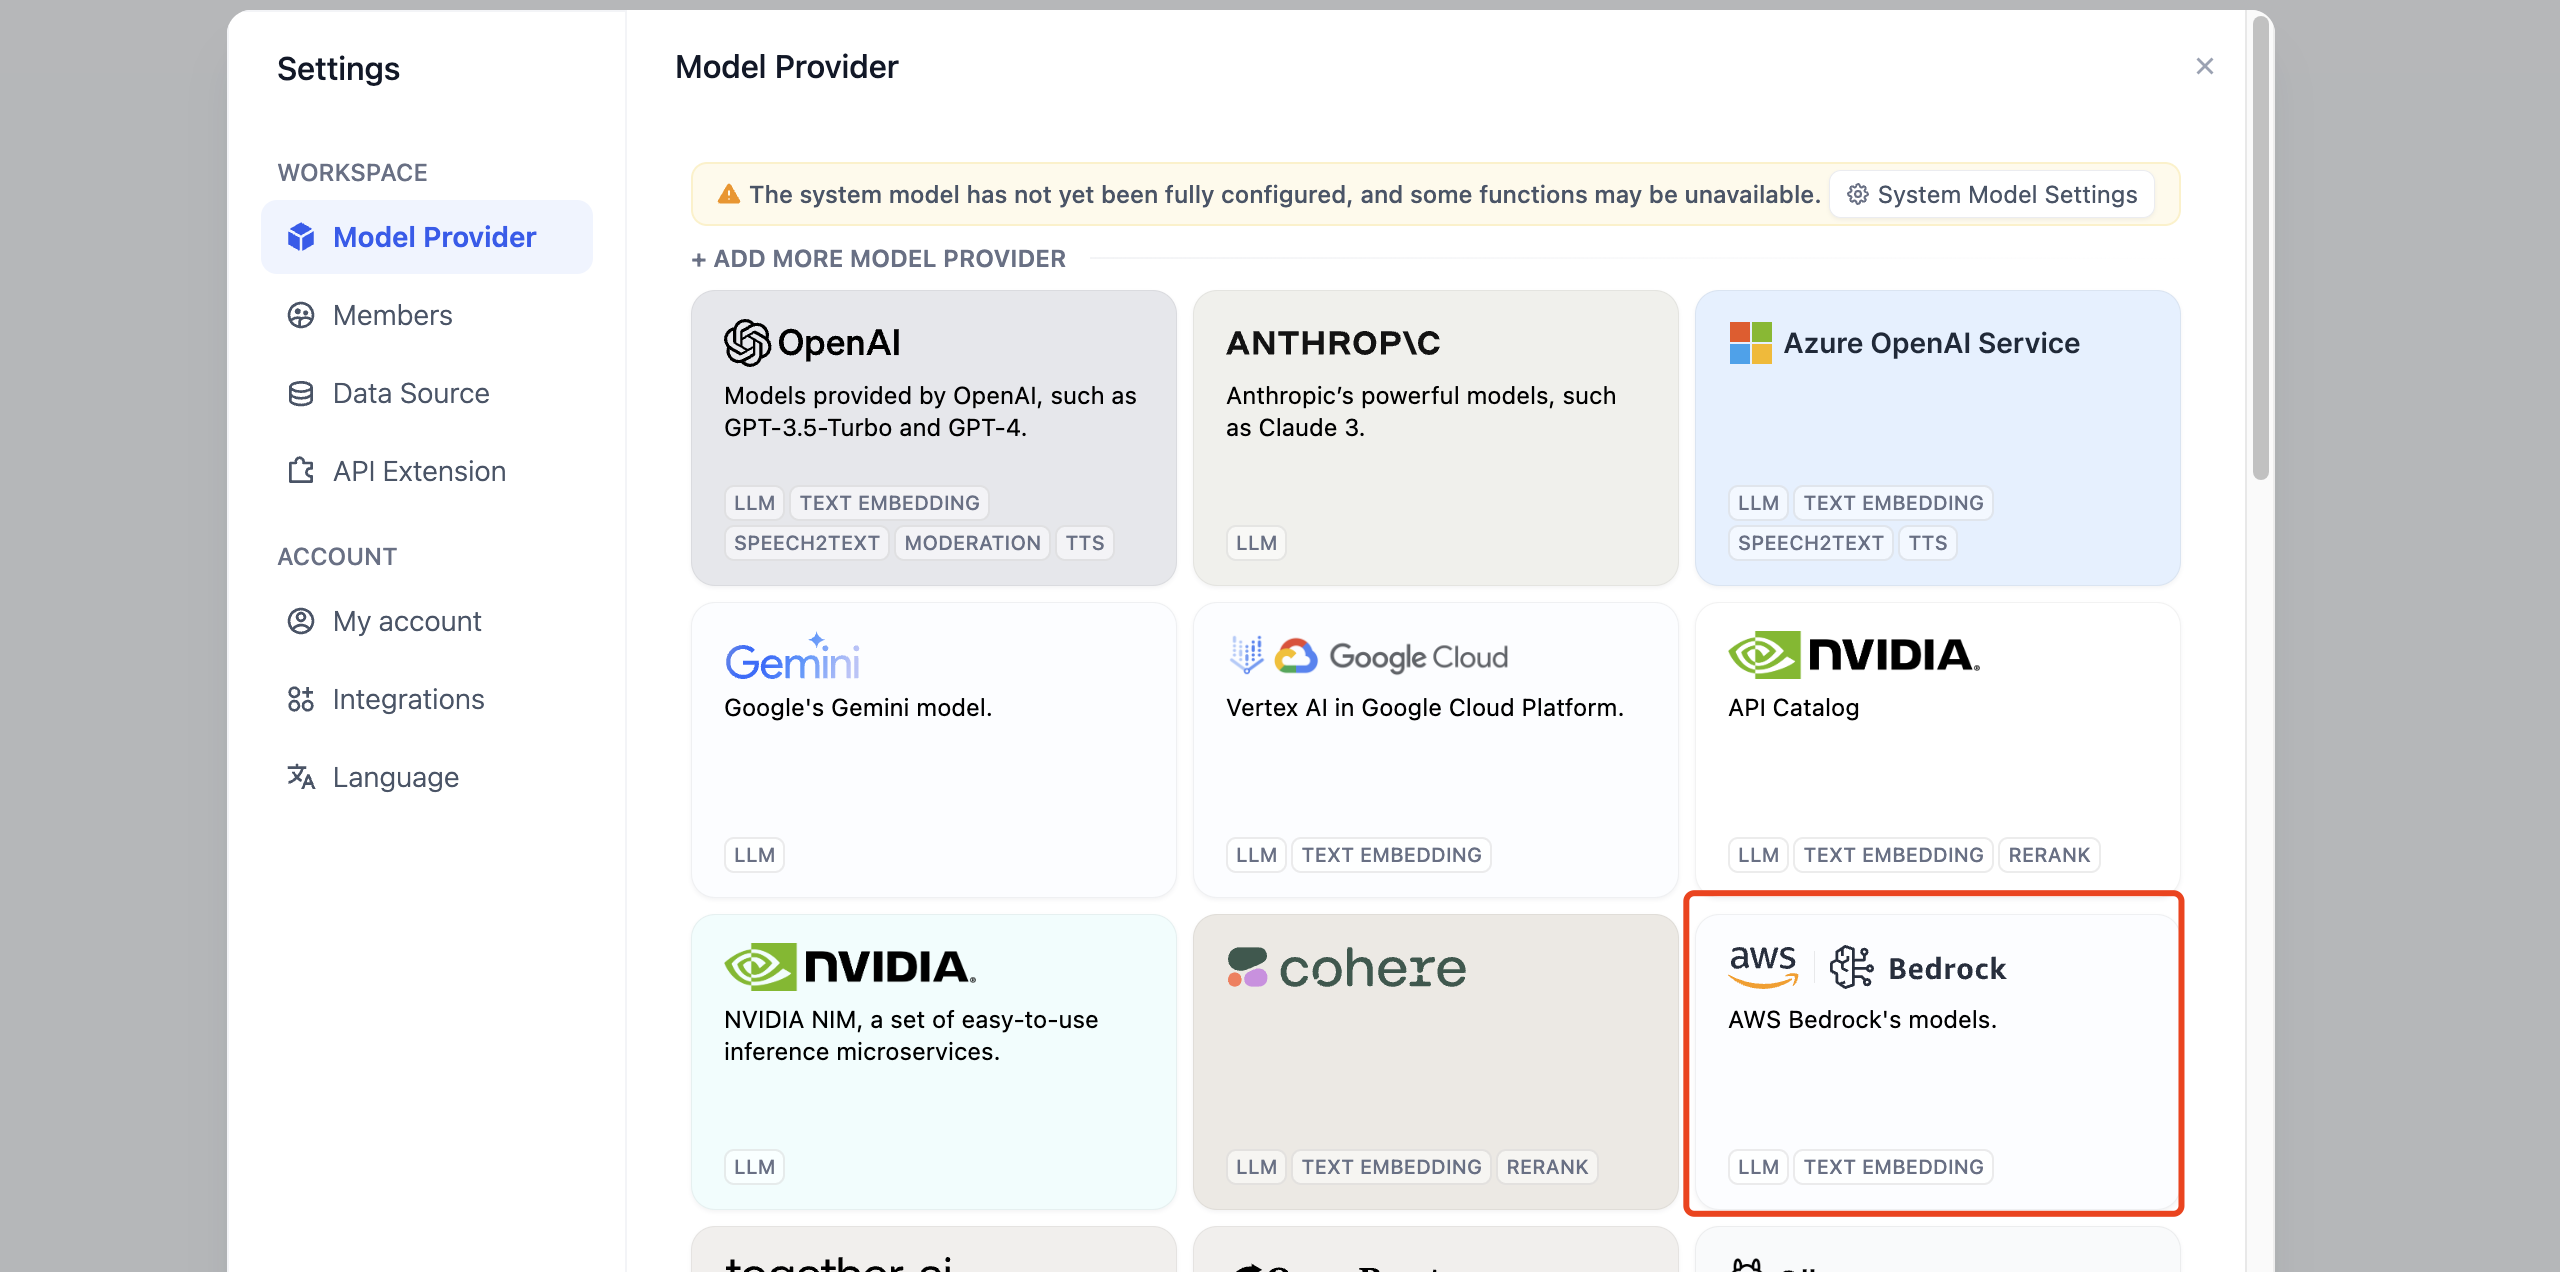Screen dimensions: 2560x1272
Task: Click the Integrations grid icon
Action: 301,699
